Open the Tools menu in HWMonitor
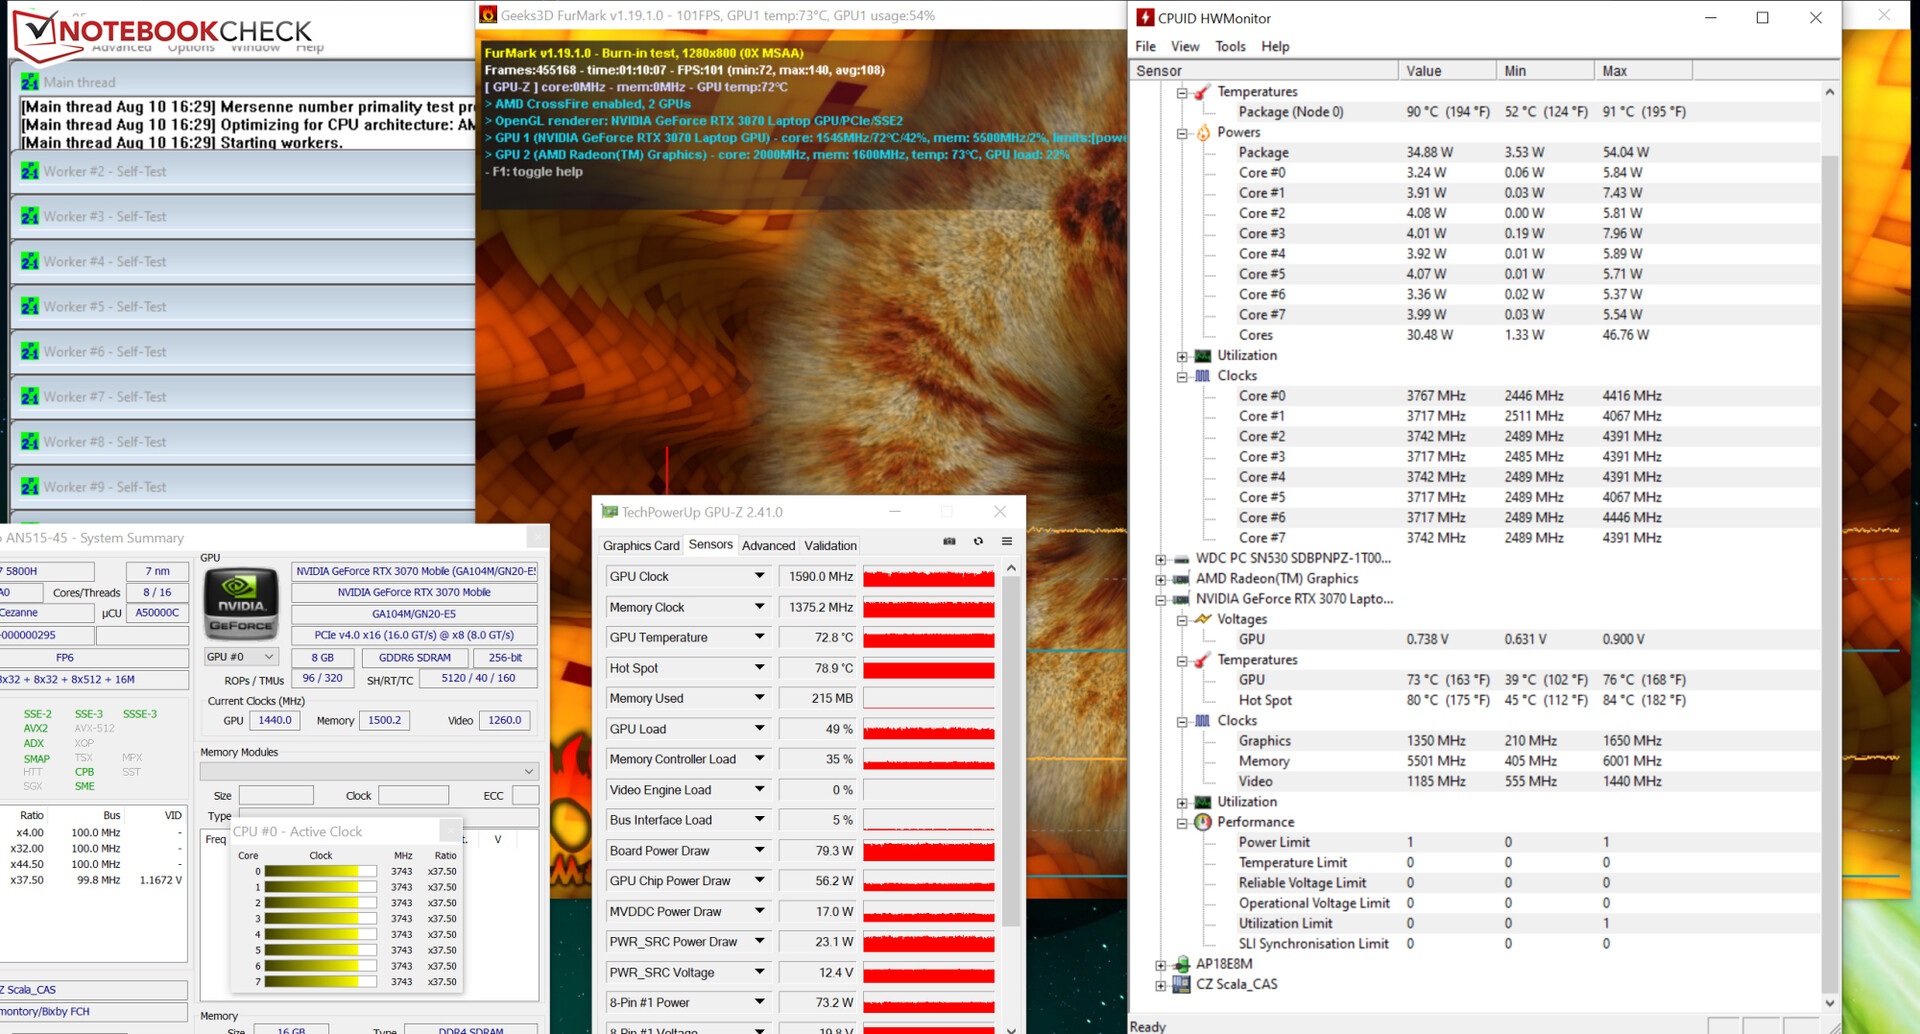Viewport: 1920px width, 1034px height. [x=1230, y=46]
